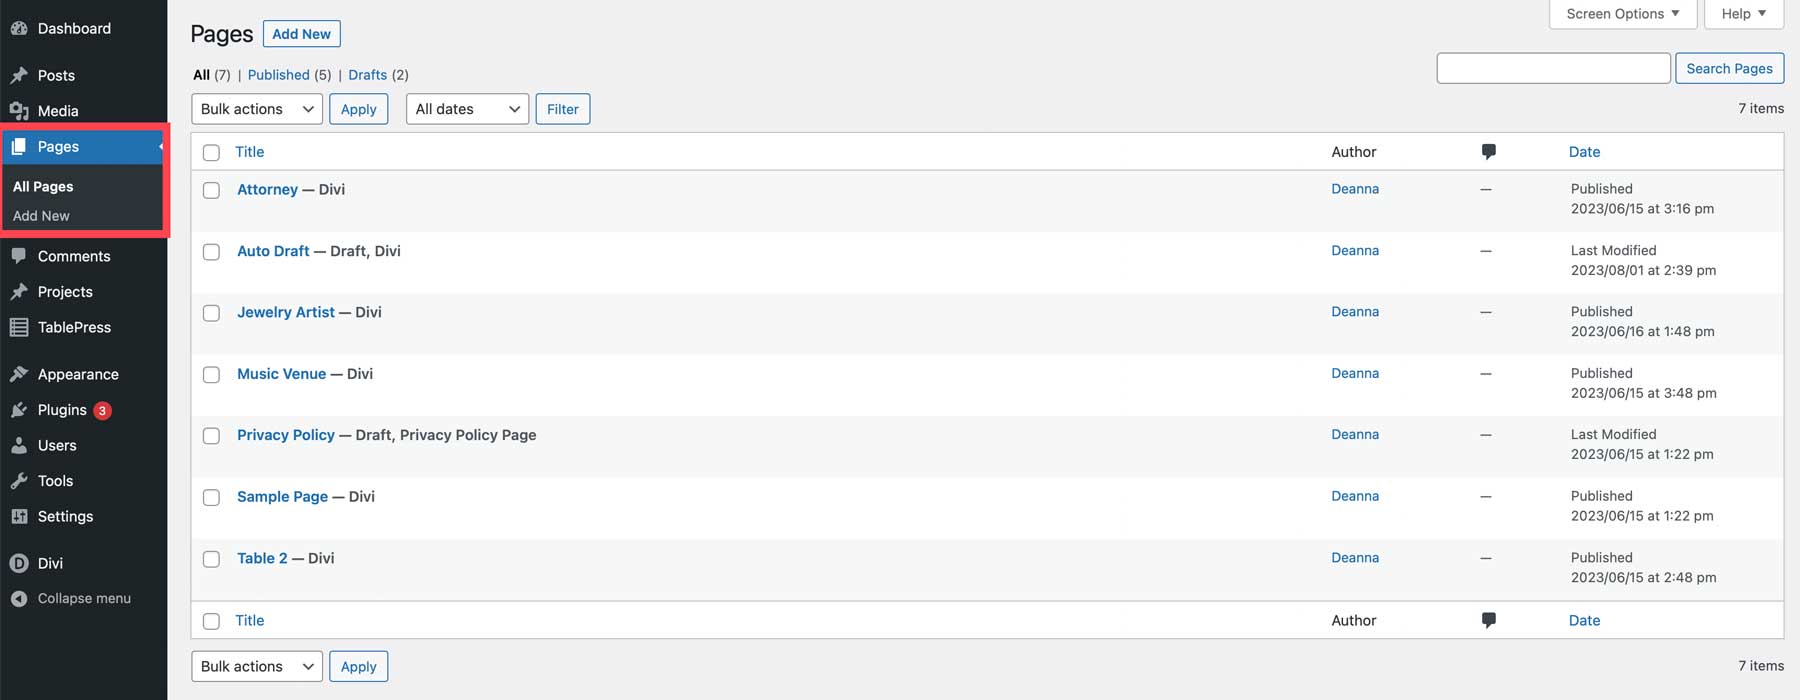Click inside the search pages input field

coord(1553,67)
